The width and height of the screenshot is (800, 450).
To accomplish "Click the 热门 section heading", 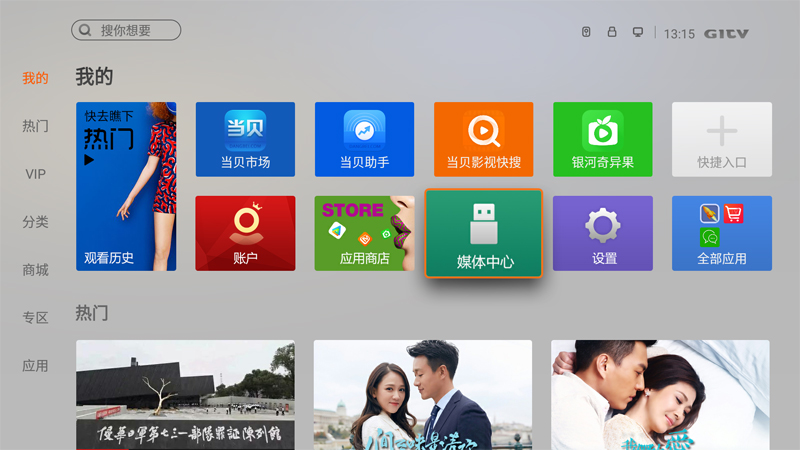I will pyautogui.click(x=92, y=313).
